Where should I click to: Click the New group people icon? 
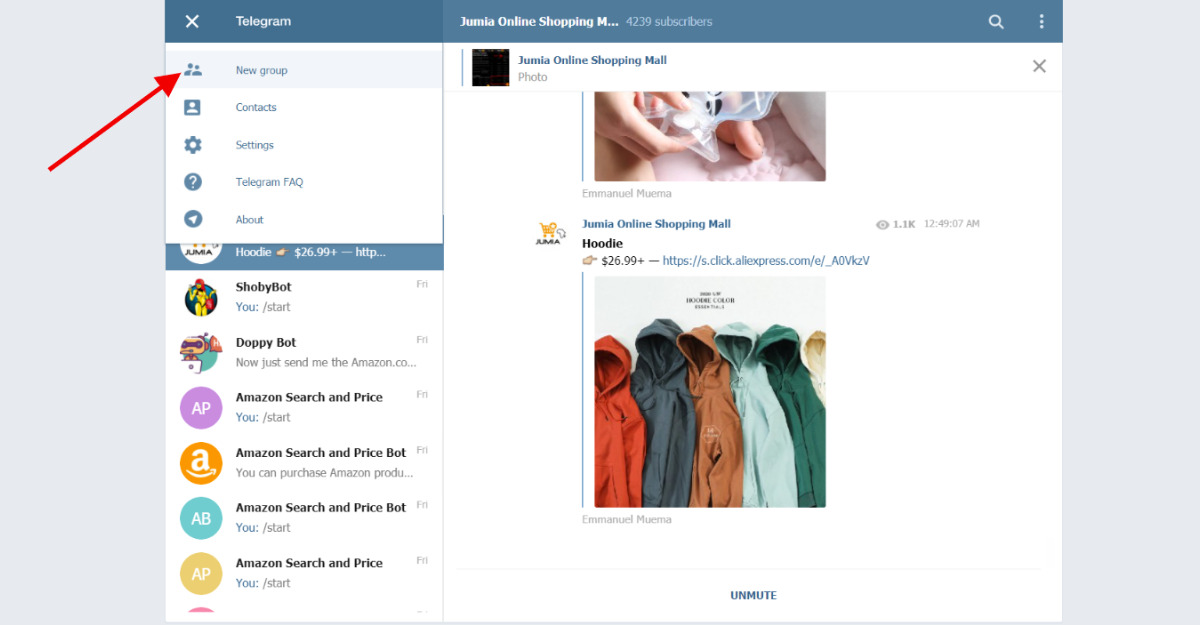tap(193, 70)
